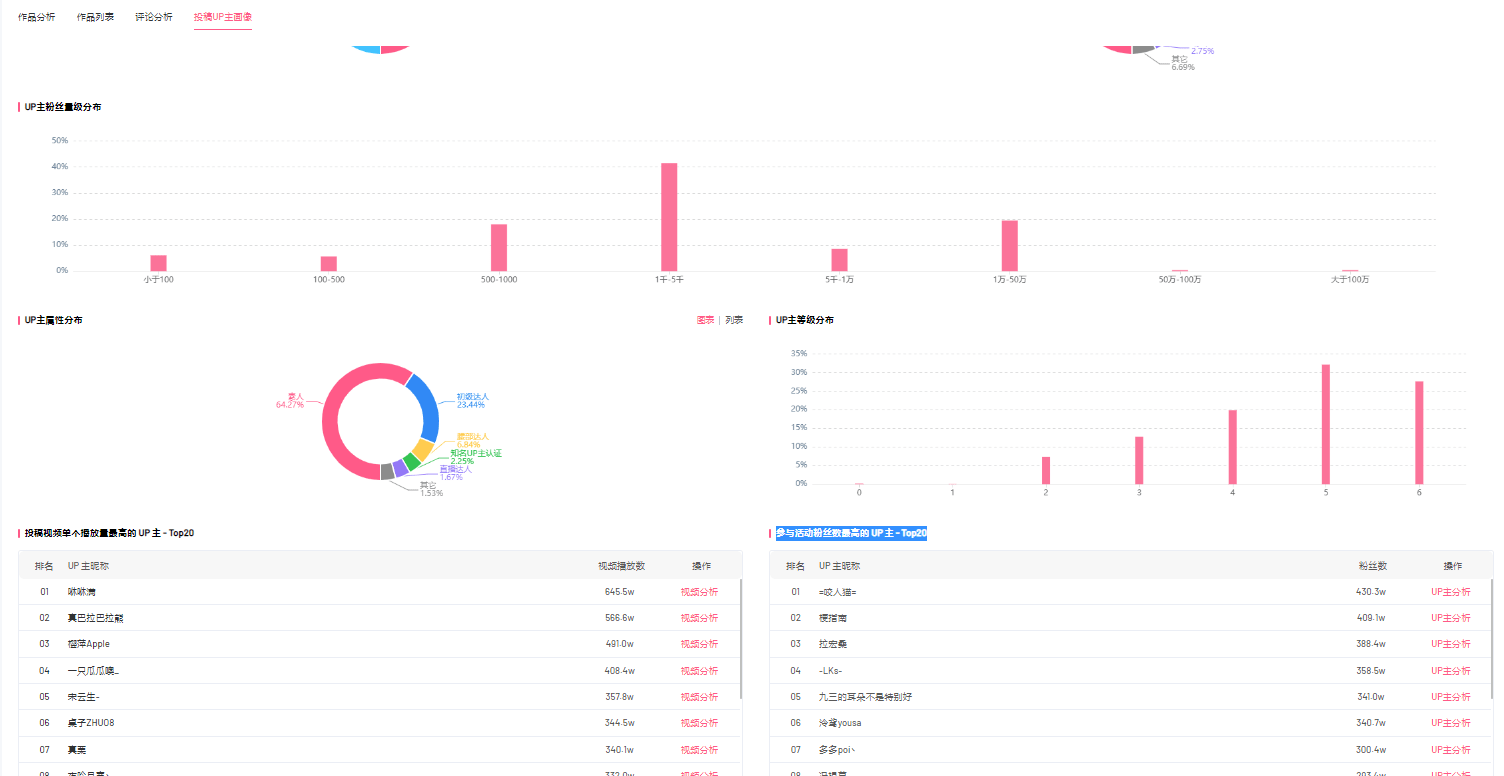This screenshot has height=776, width=1504.
Task: Open 视频分析 for the 645.5w row
Action: (x=699, y=592)
